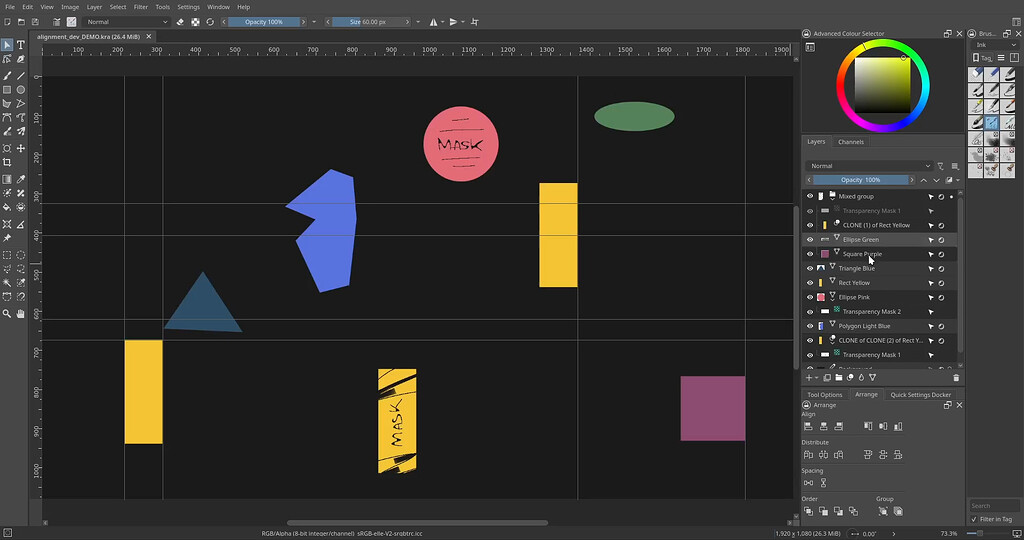This screenshot has width=1024, height=540.
Task: Move layer up with arrow button
Action: [x=923, y=180]
